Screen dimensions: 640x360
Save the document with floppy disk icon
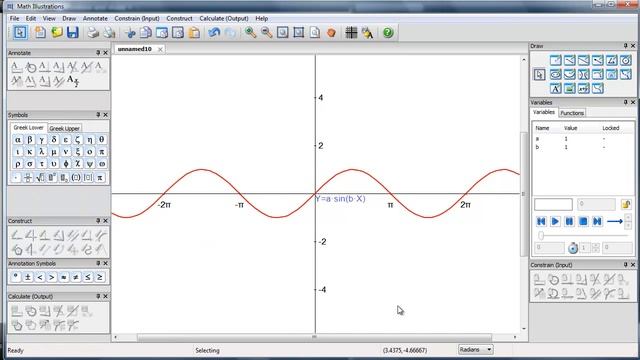click(73, 32)
